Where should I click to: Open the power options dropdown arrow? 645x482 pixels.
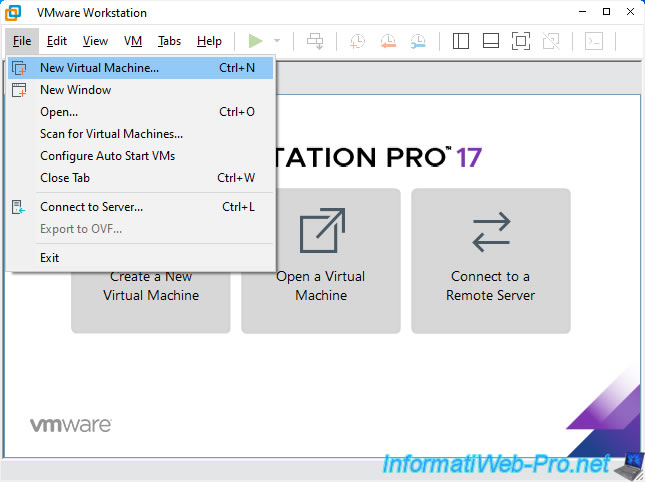tap(277, 41)
